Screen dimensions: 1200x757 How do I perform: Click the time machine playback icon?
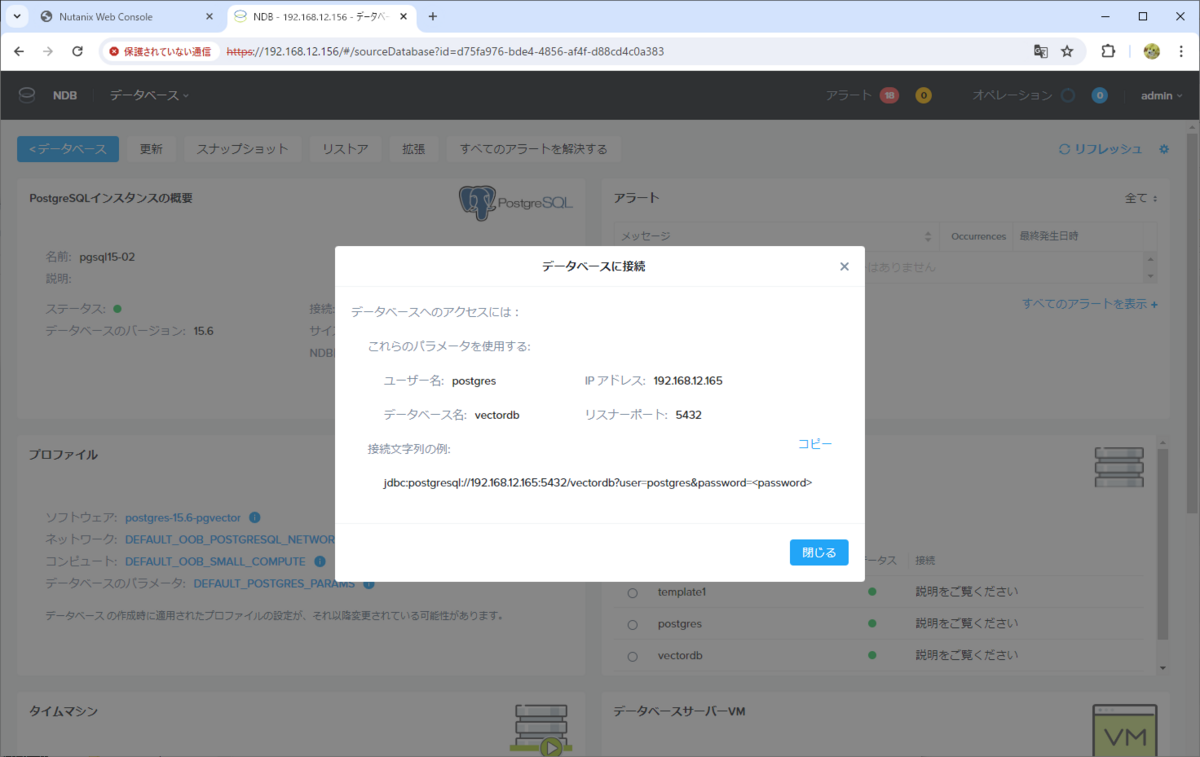pyautogui.click(x=540, y=729)
